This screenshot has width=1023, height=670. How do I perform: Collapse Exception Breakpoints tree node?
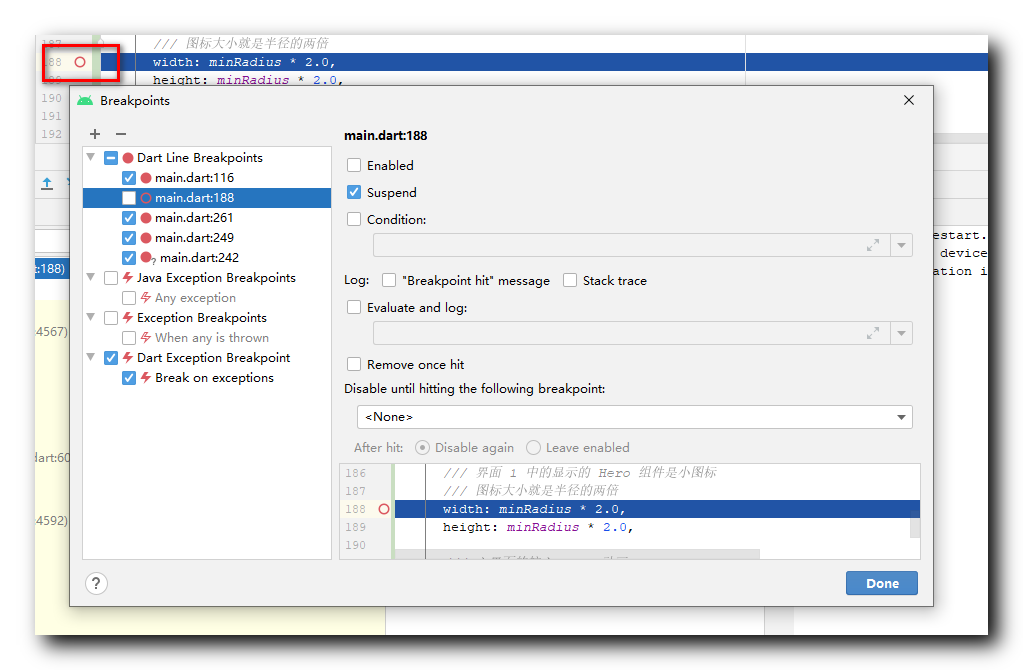point(91,317)
